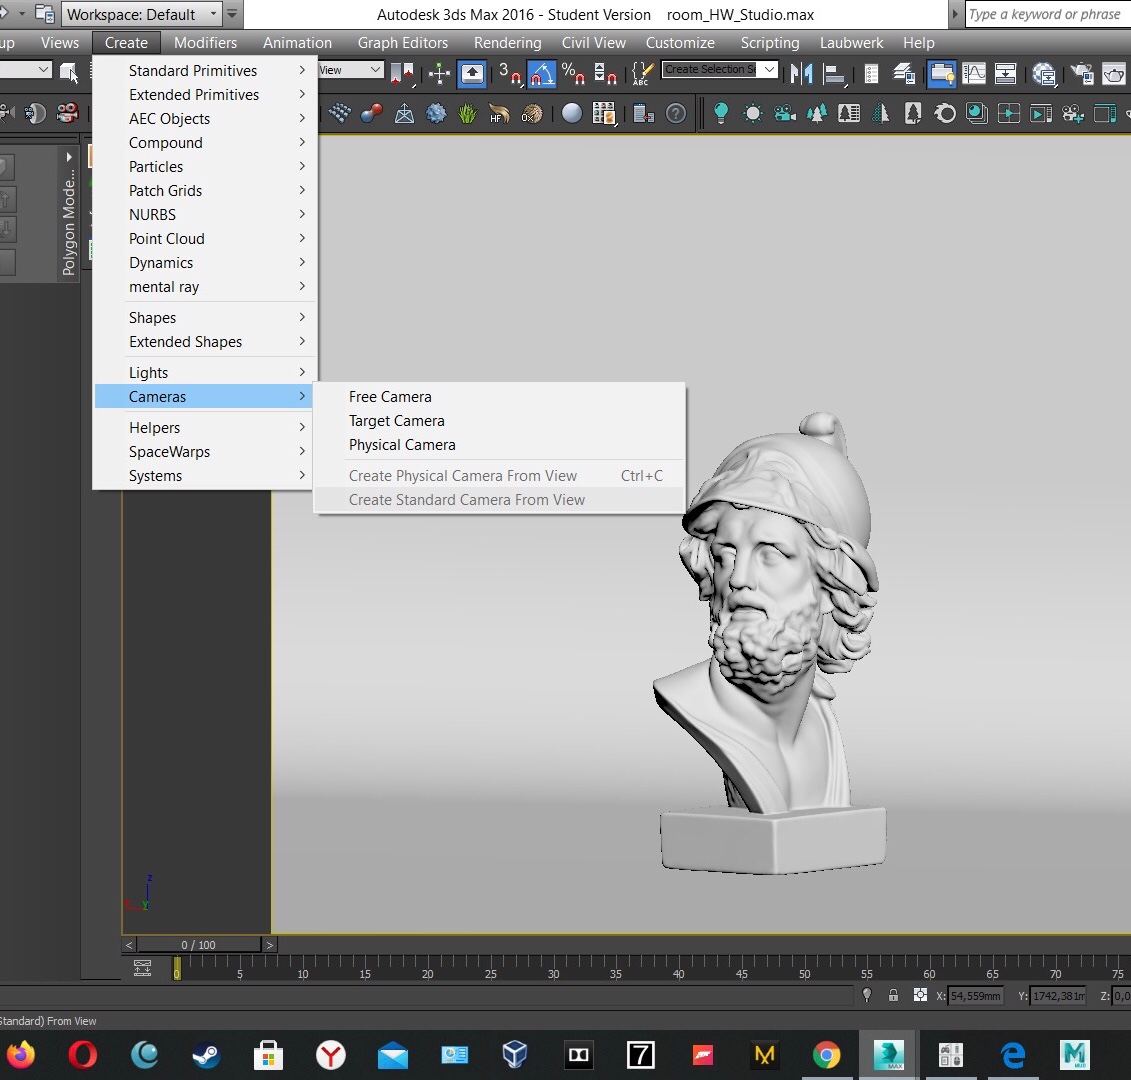The height and width of the screenshot is (1080, 1131).
Task: Toggle the Selection Lock padlock
Action: tap(893, 995)
